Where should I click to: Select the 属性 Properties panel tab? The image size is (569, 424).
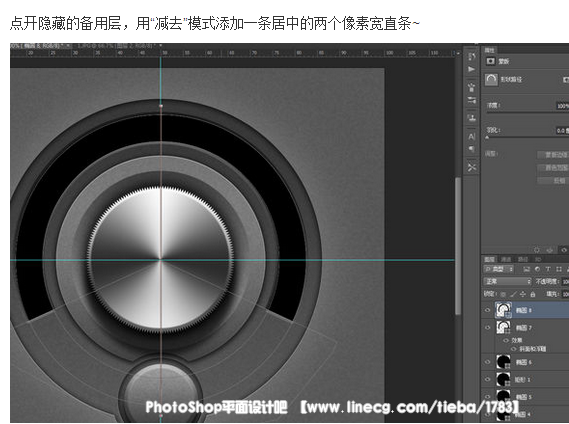(490, 50)
